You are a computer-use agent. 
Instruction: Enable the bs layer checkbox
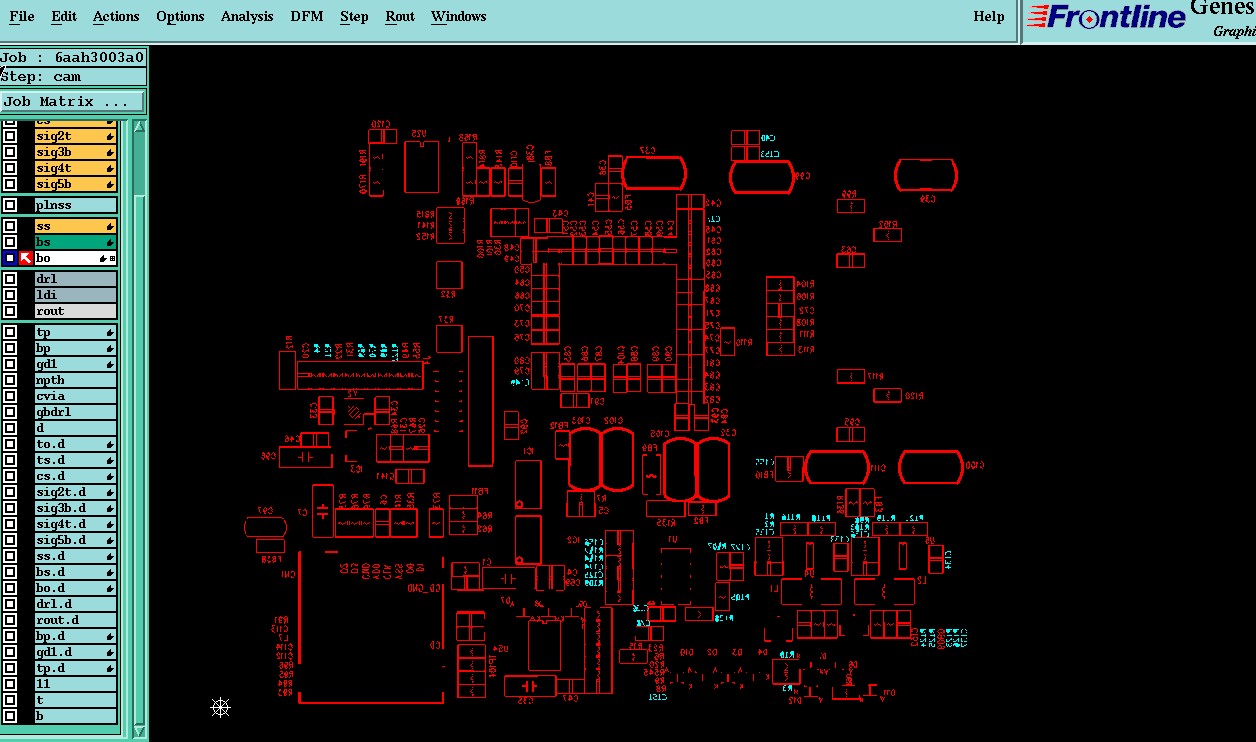click(x=10, y=242)
